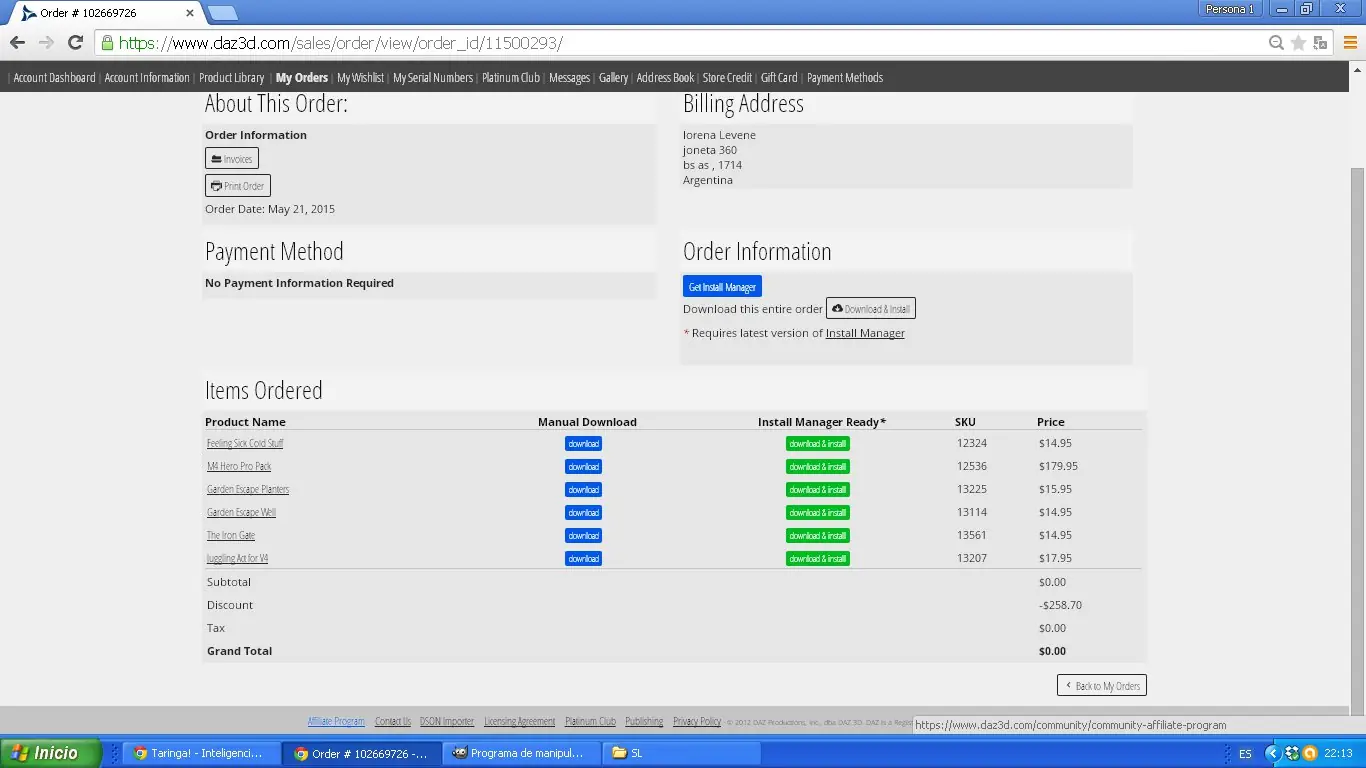
Task: Open Platinum Club in nav bar
Action: point(511,77)
